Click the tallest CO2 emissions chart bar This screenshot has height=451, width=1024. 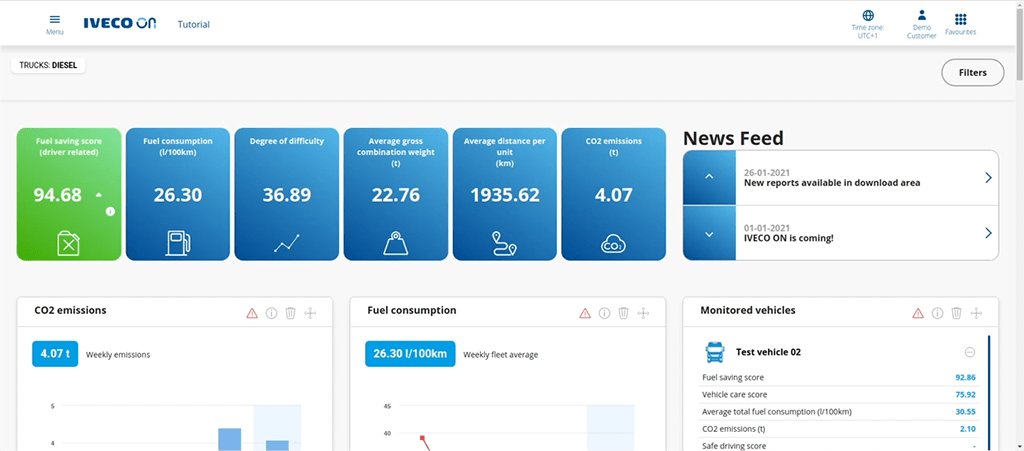(x=229, y=438)
